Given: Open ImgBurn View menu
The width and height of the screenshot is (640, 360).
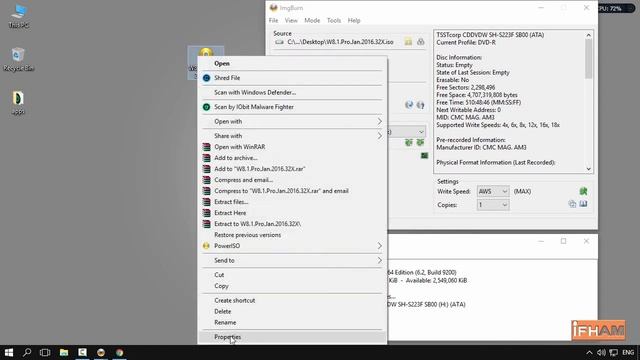Looking at the screenshot, I should (291, 20).
